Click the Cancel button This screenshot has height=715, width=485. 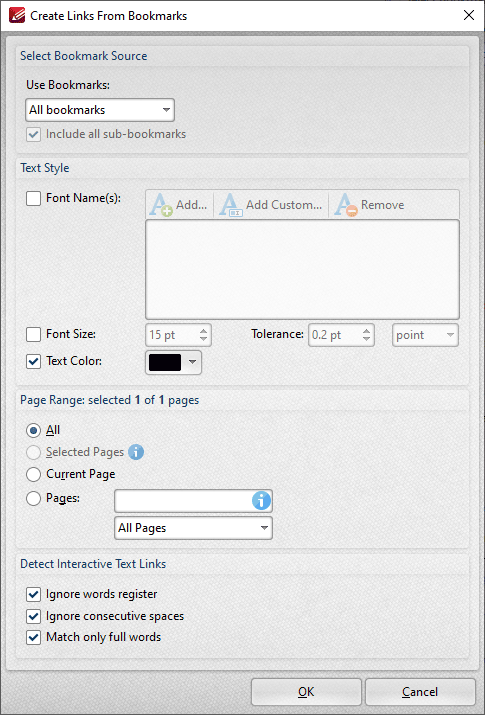tap(420, 692)
